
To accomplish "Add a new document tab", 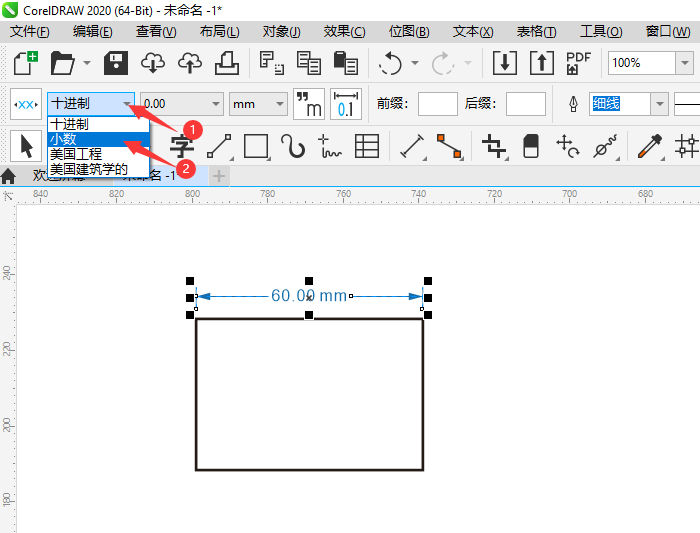I will click(219, 176).
